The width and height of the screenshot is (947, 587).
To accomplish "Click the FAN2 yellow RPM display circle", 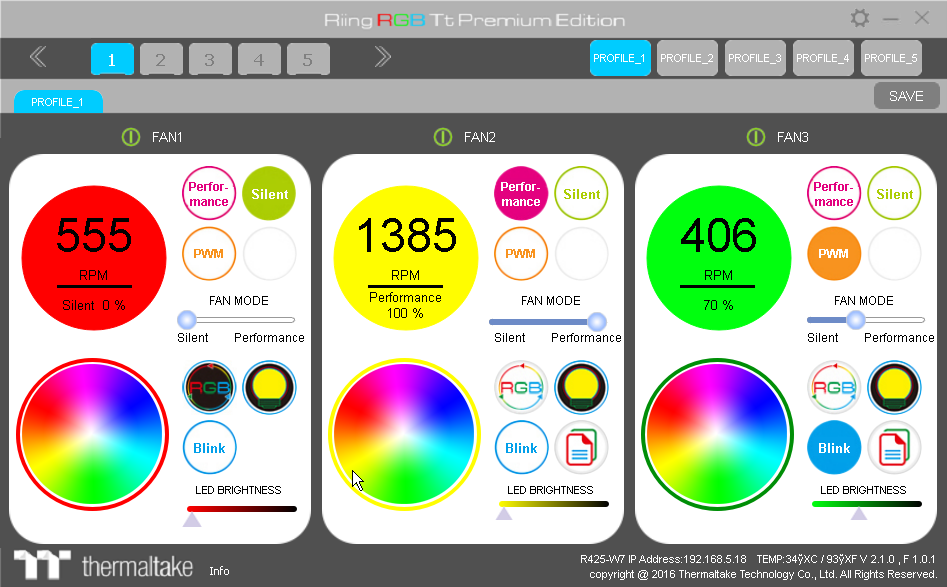I will [405, 258].
